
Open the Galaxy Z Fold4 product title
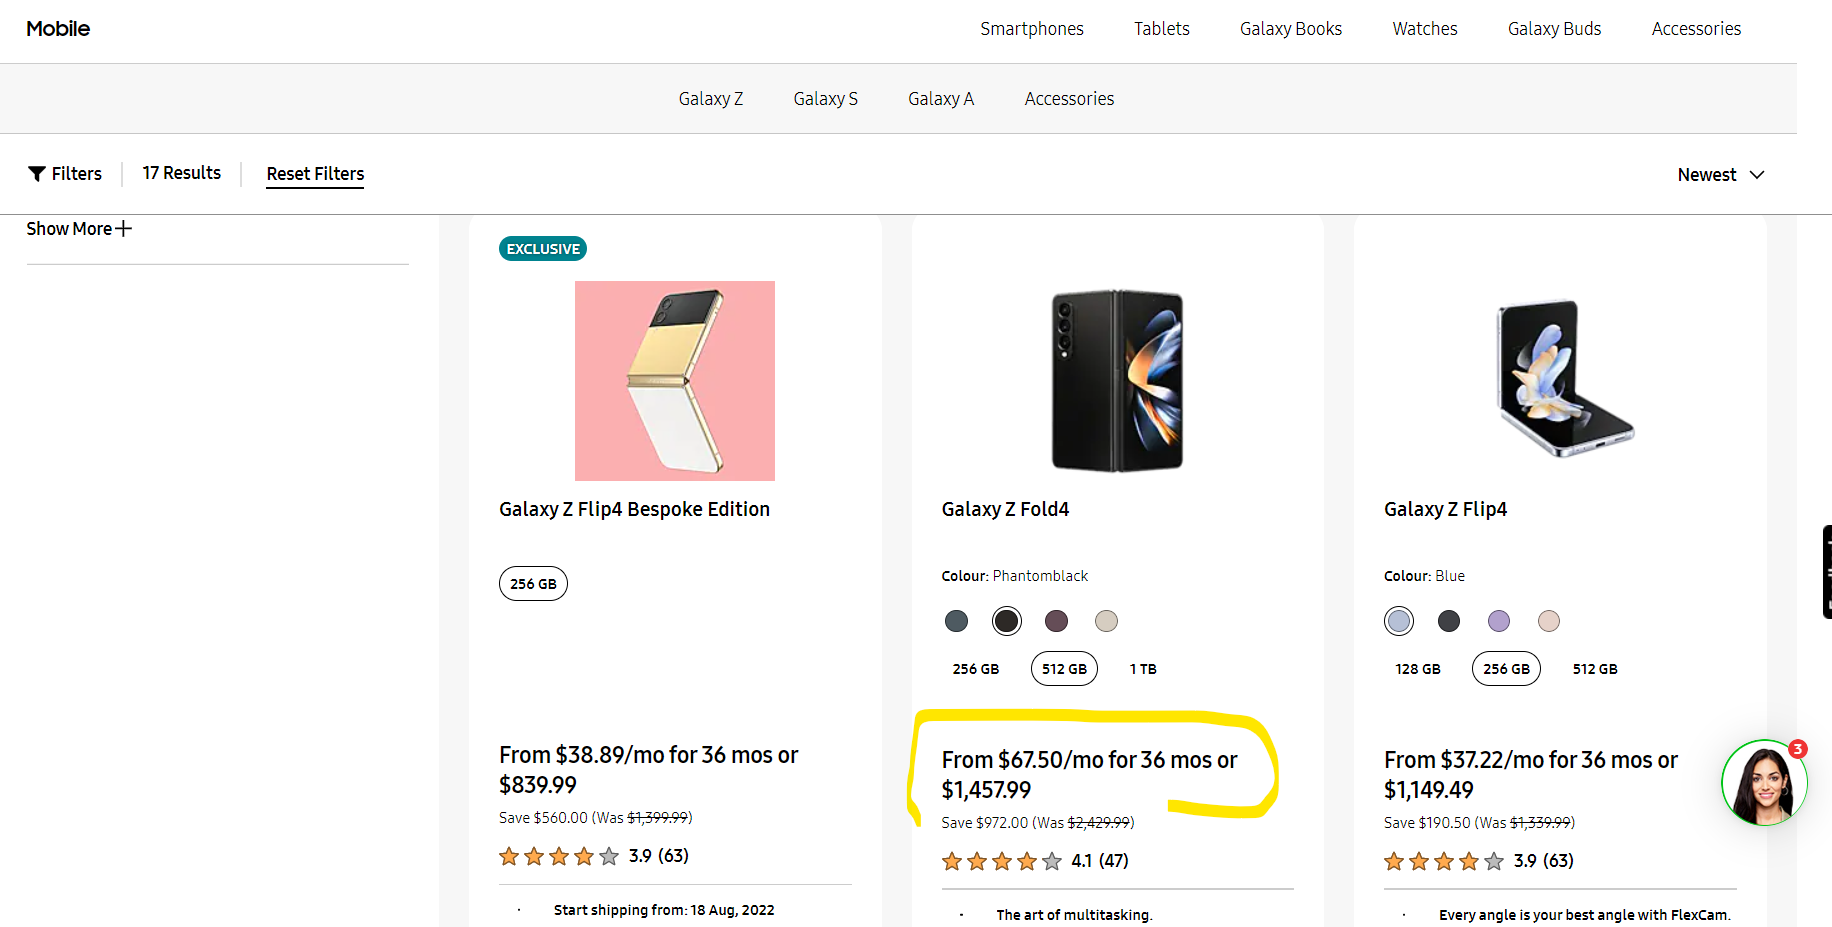pos(1005,509)
